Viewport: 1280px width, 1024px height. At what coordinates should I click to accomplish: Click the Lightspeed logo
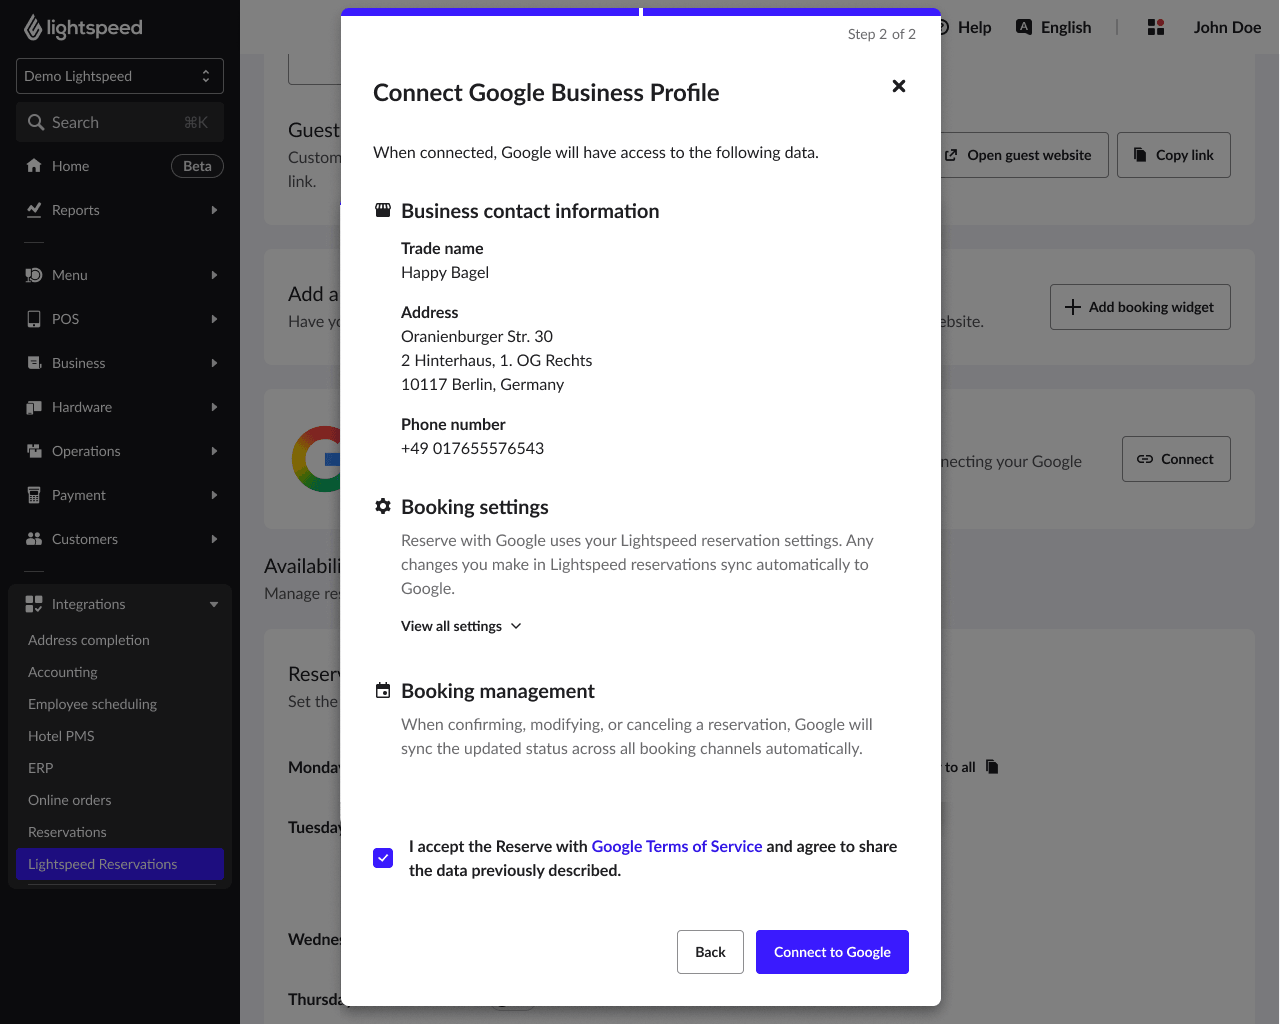pos(83,28)
